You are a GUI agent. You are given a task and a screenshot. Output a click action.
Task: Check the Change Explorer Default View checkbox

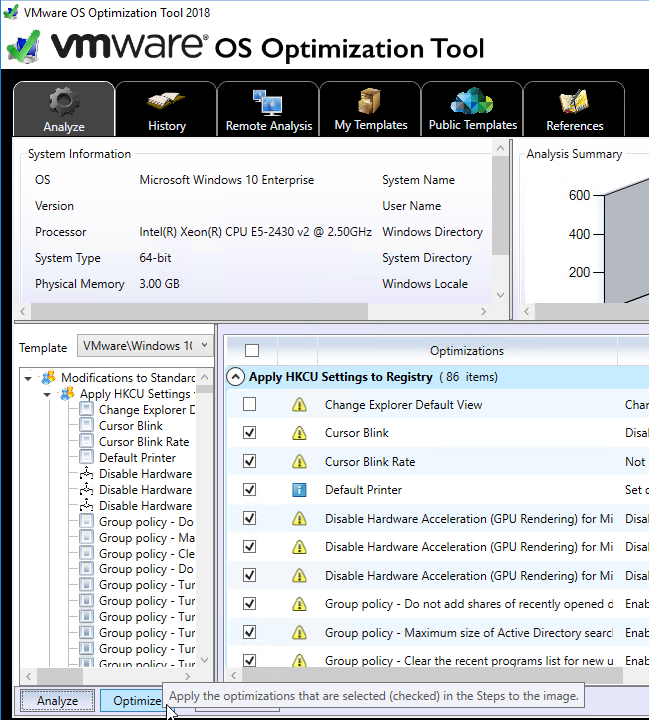(249, 405)
